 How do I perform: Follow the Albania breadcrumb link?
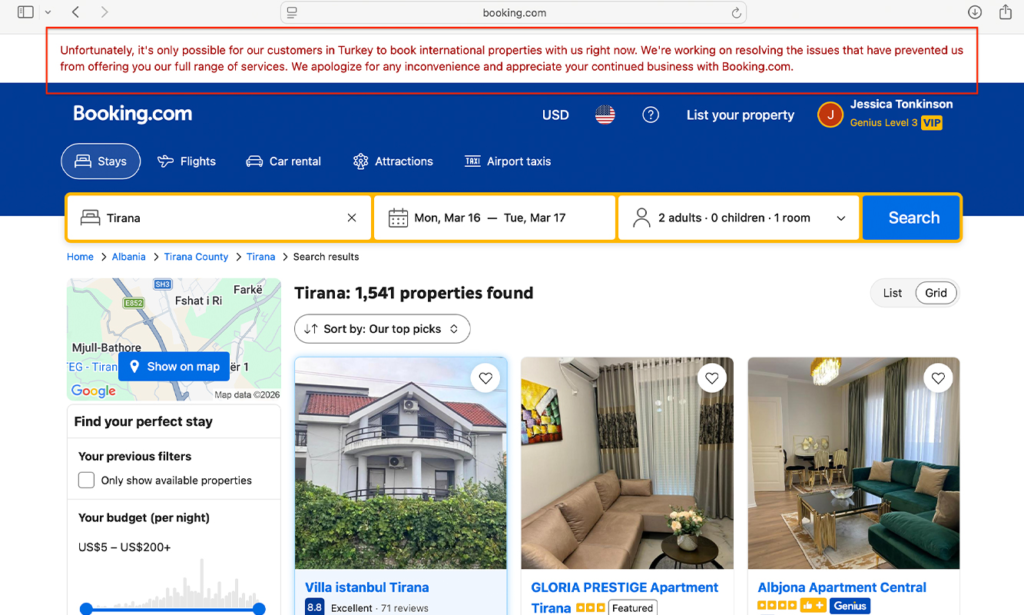click(x=129, y=257)
